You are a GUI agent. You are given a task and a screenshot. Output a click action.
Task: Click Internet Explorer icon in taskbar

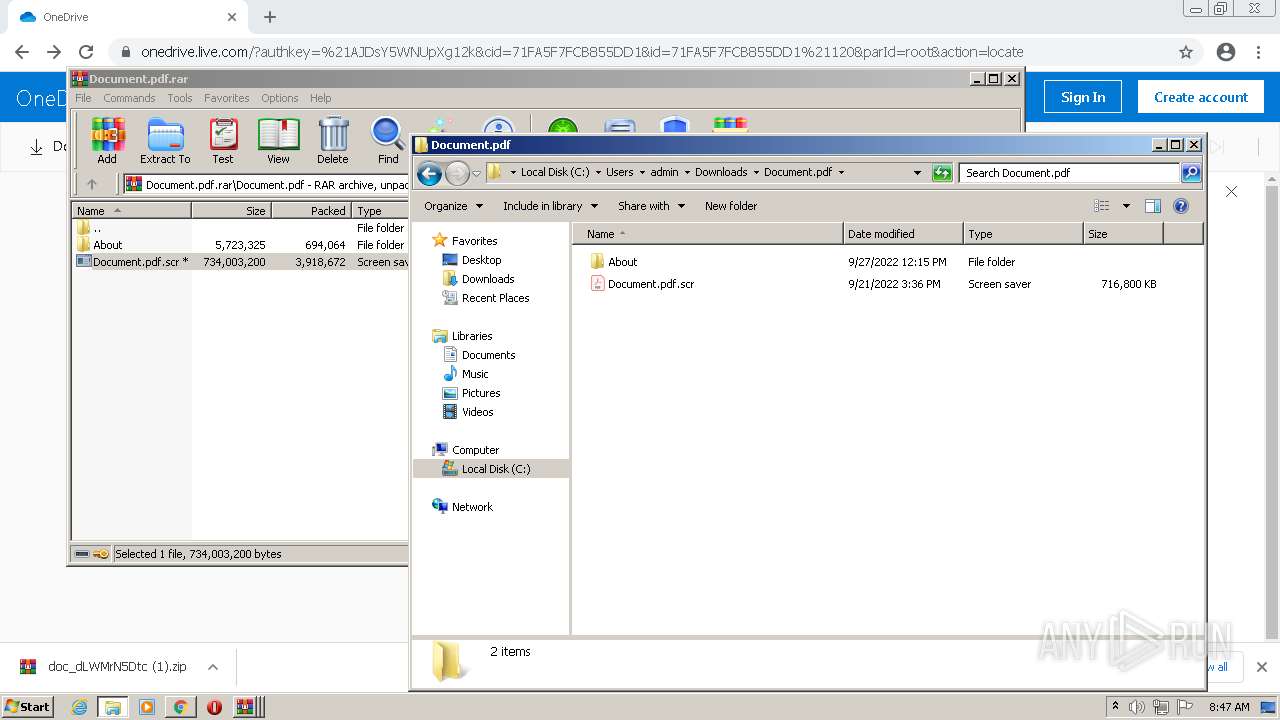pyautogui.click(x=79, y=707)
